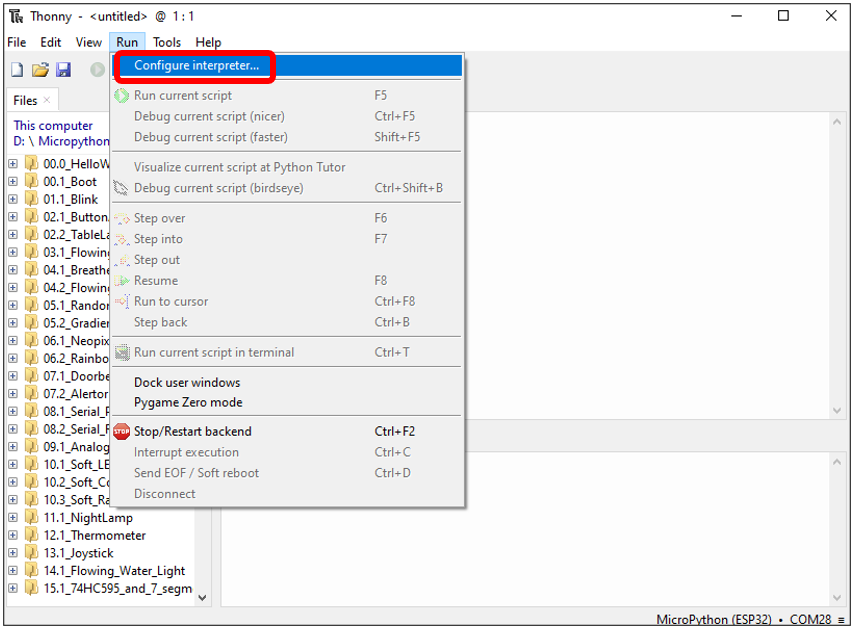Viewport: 854px width, 629px height.
Task: Click shell scrollbar up arrow
Action: point(837,462)
